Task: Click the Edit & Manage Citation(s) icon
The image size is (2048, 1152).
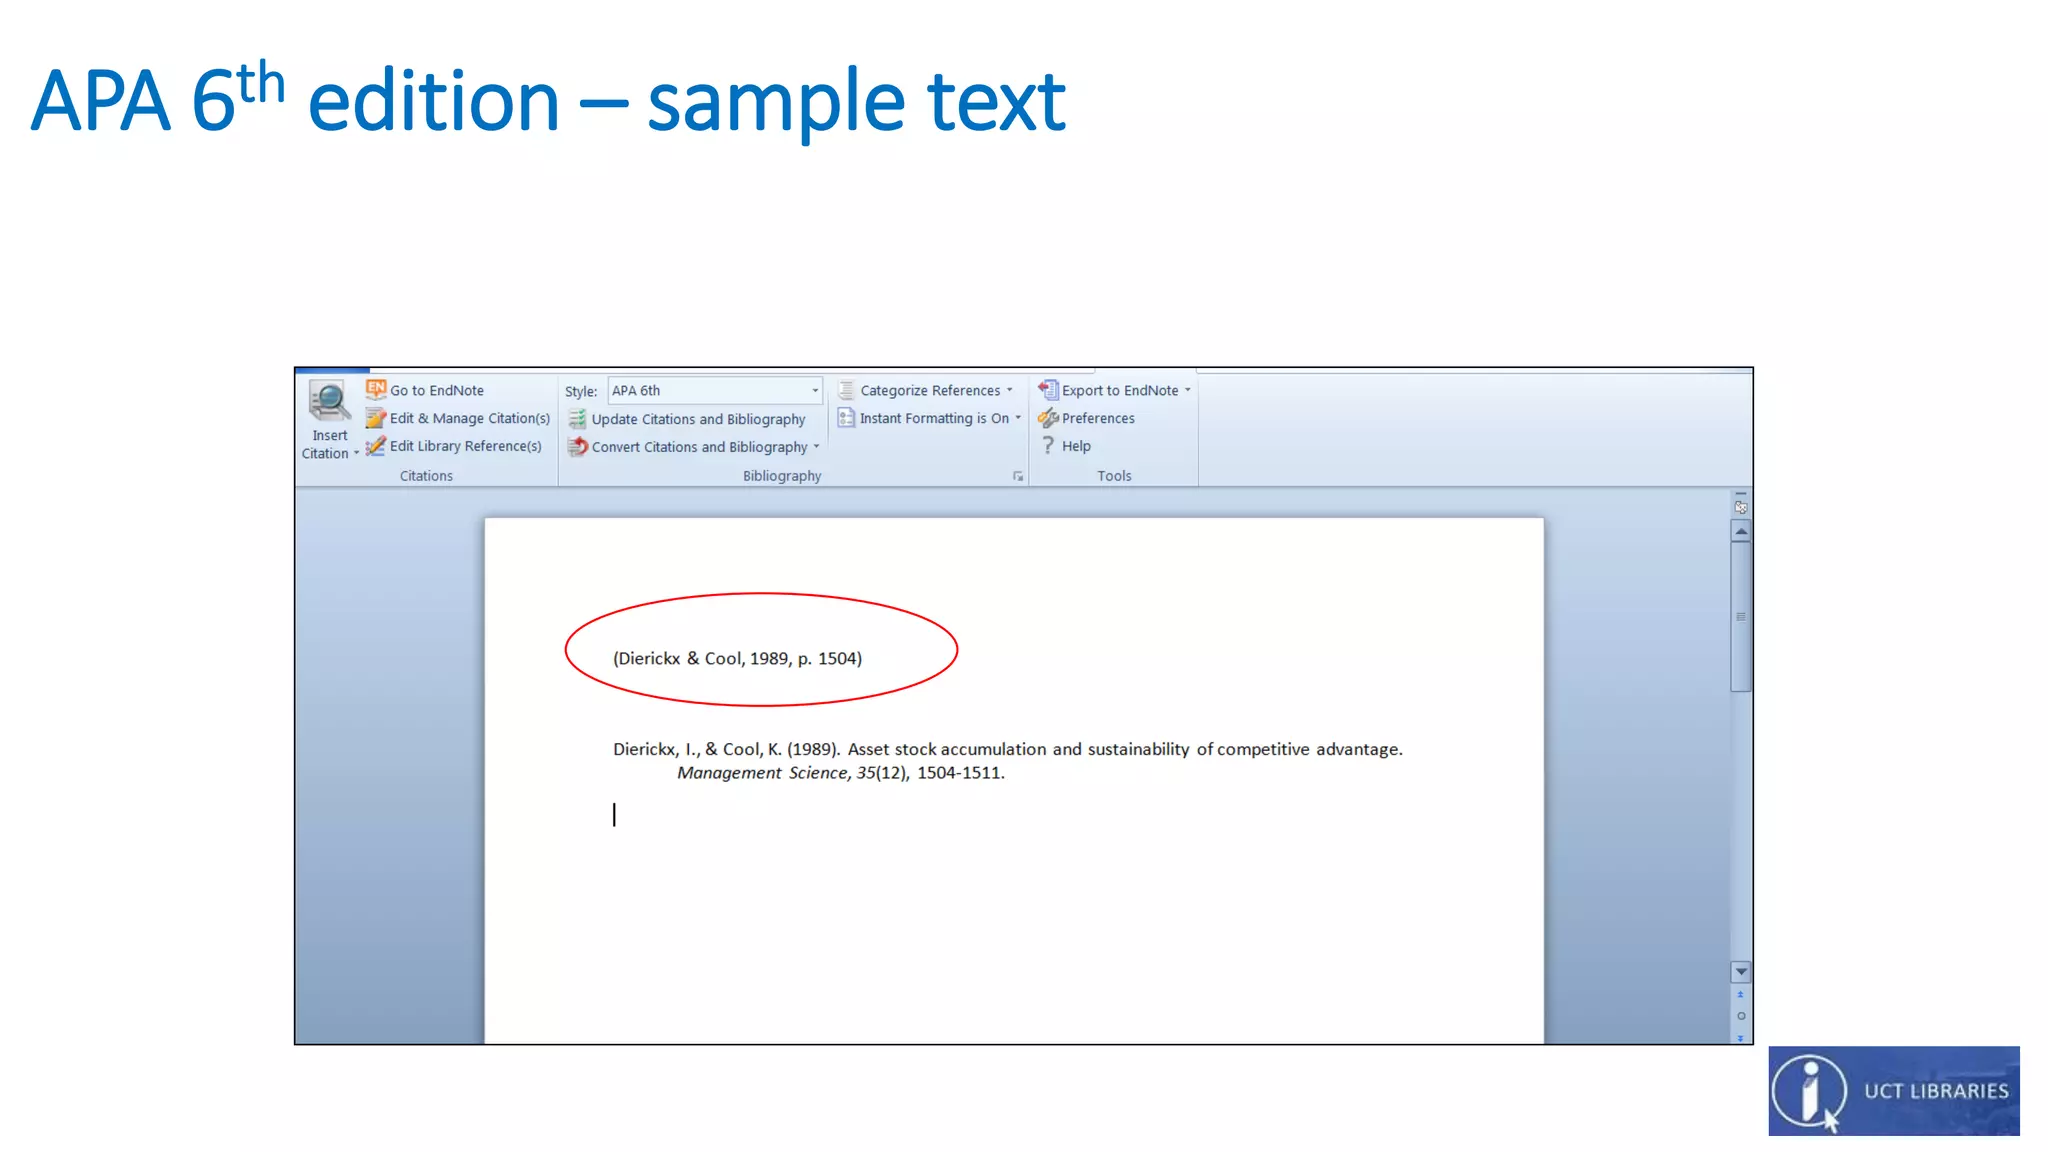Action: (376, 418)
